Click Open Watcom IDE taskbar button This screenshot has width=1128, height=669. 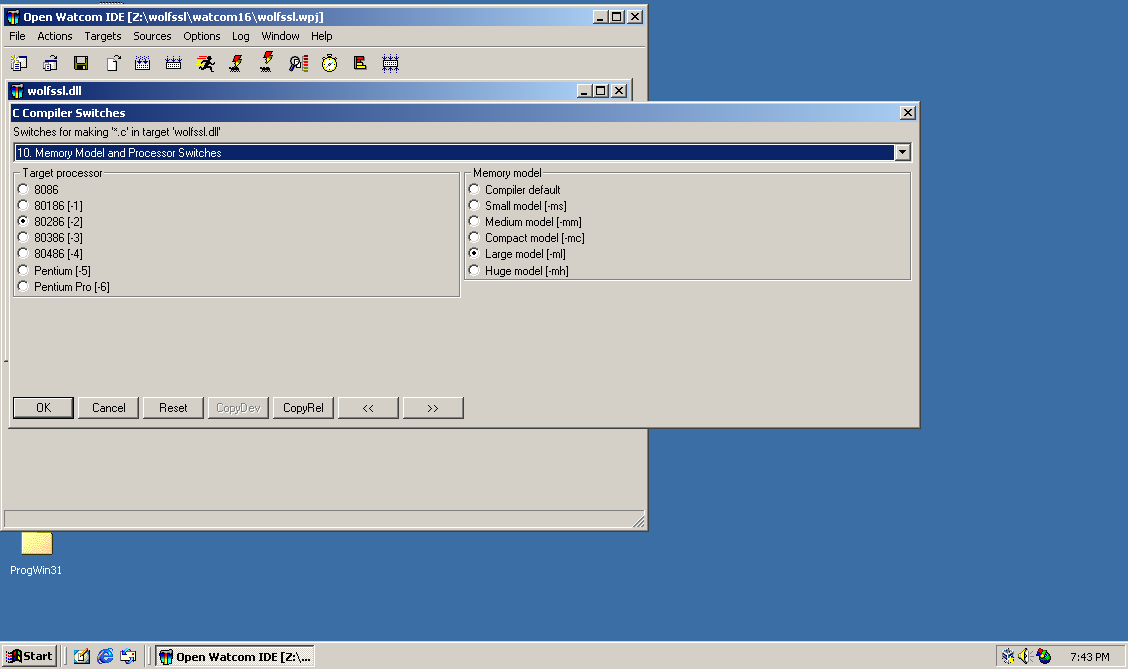pyautogui.click(x=235, y=656)
